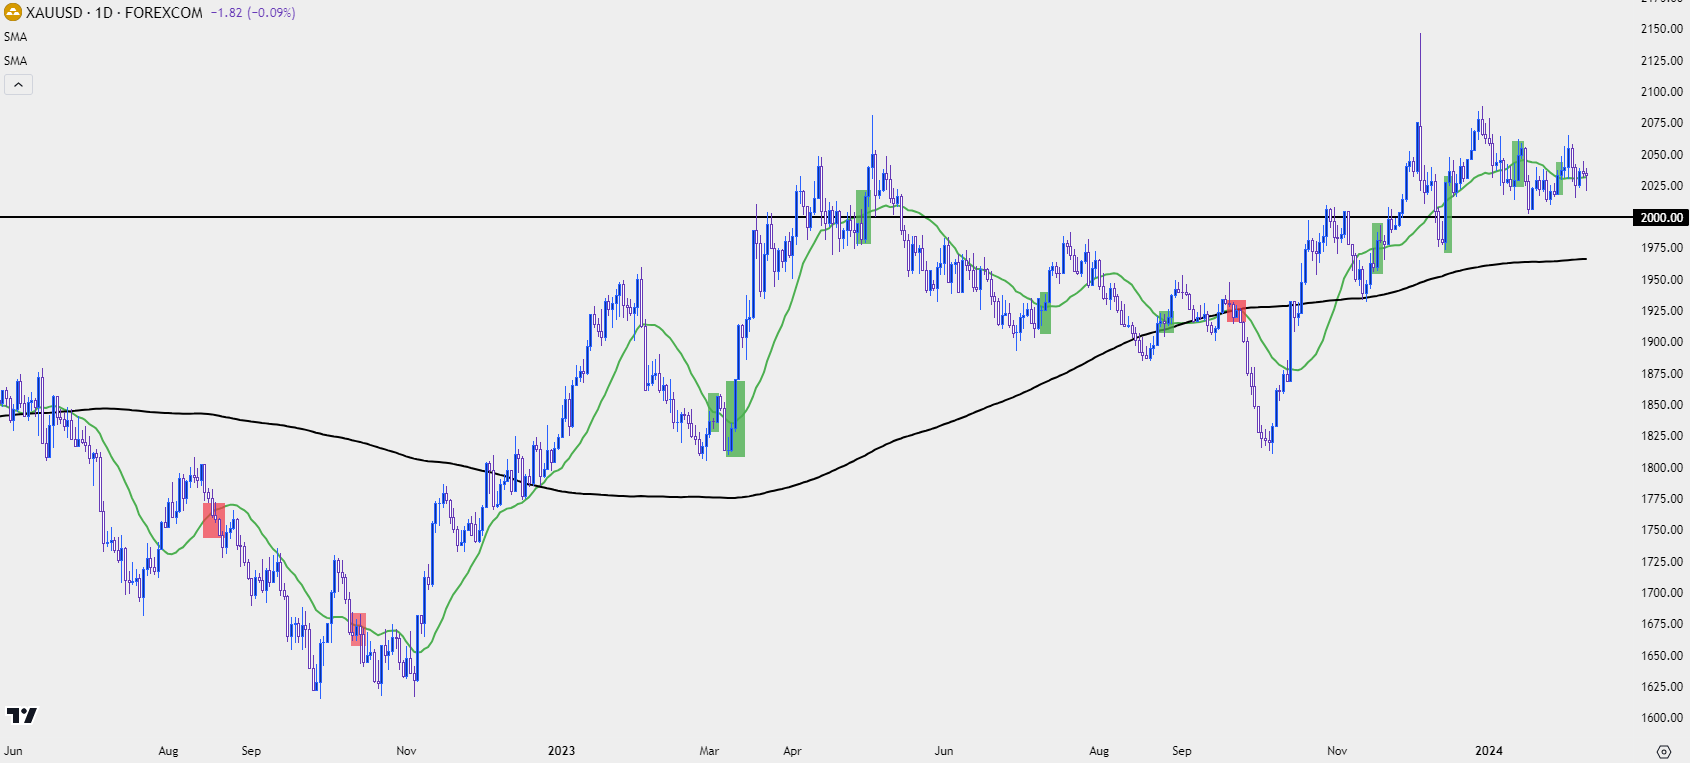
Task: Click the 1975.00 price axis label
Action: tap(1661, 248)
